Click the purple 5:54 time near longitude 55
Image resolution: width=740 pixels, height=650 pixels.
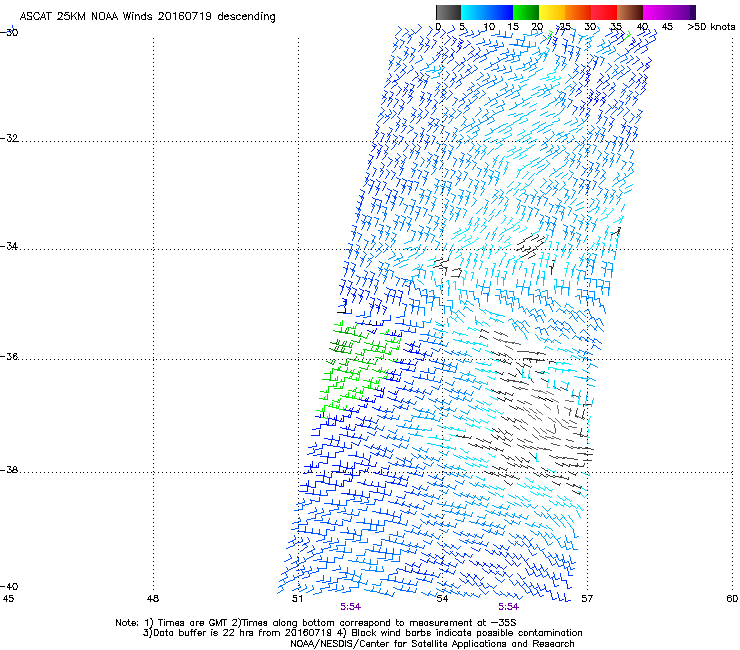508,607
